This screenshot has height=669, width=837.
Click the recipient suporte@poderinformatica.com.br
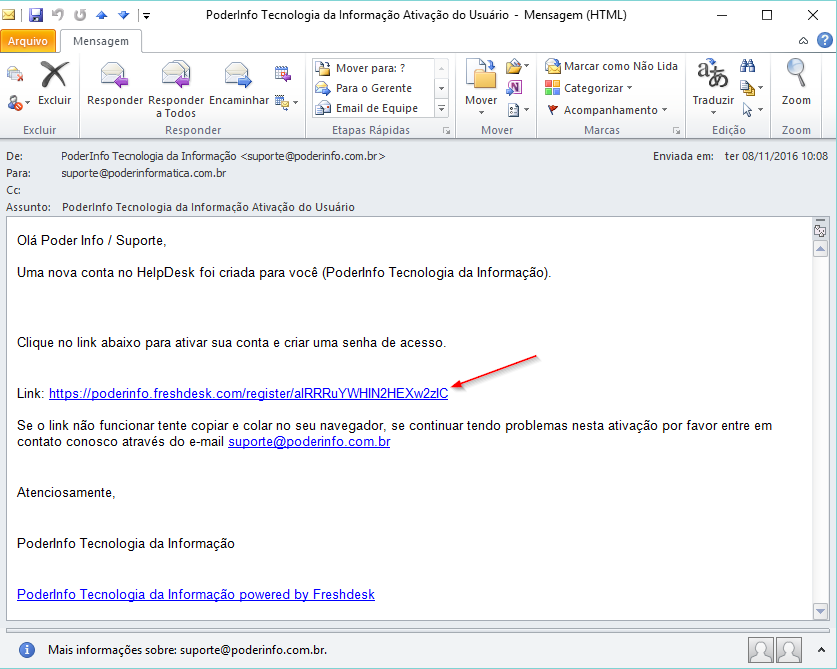tap(144, 174)
